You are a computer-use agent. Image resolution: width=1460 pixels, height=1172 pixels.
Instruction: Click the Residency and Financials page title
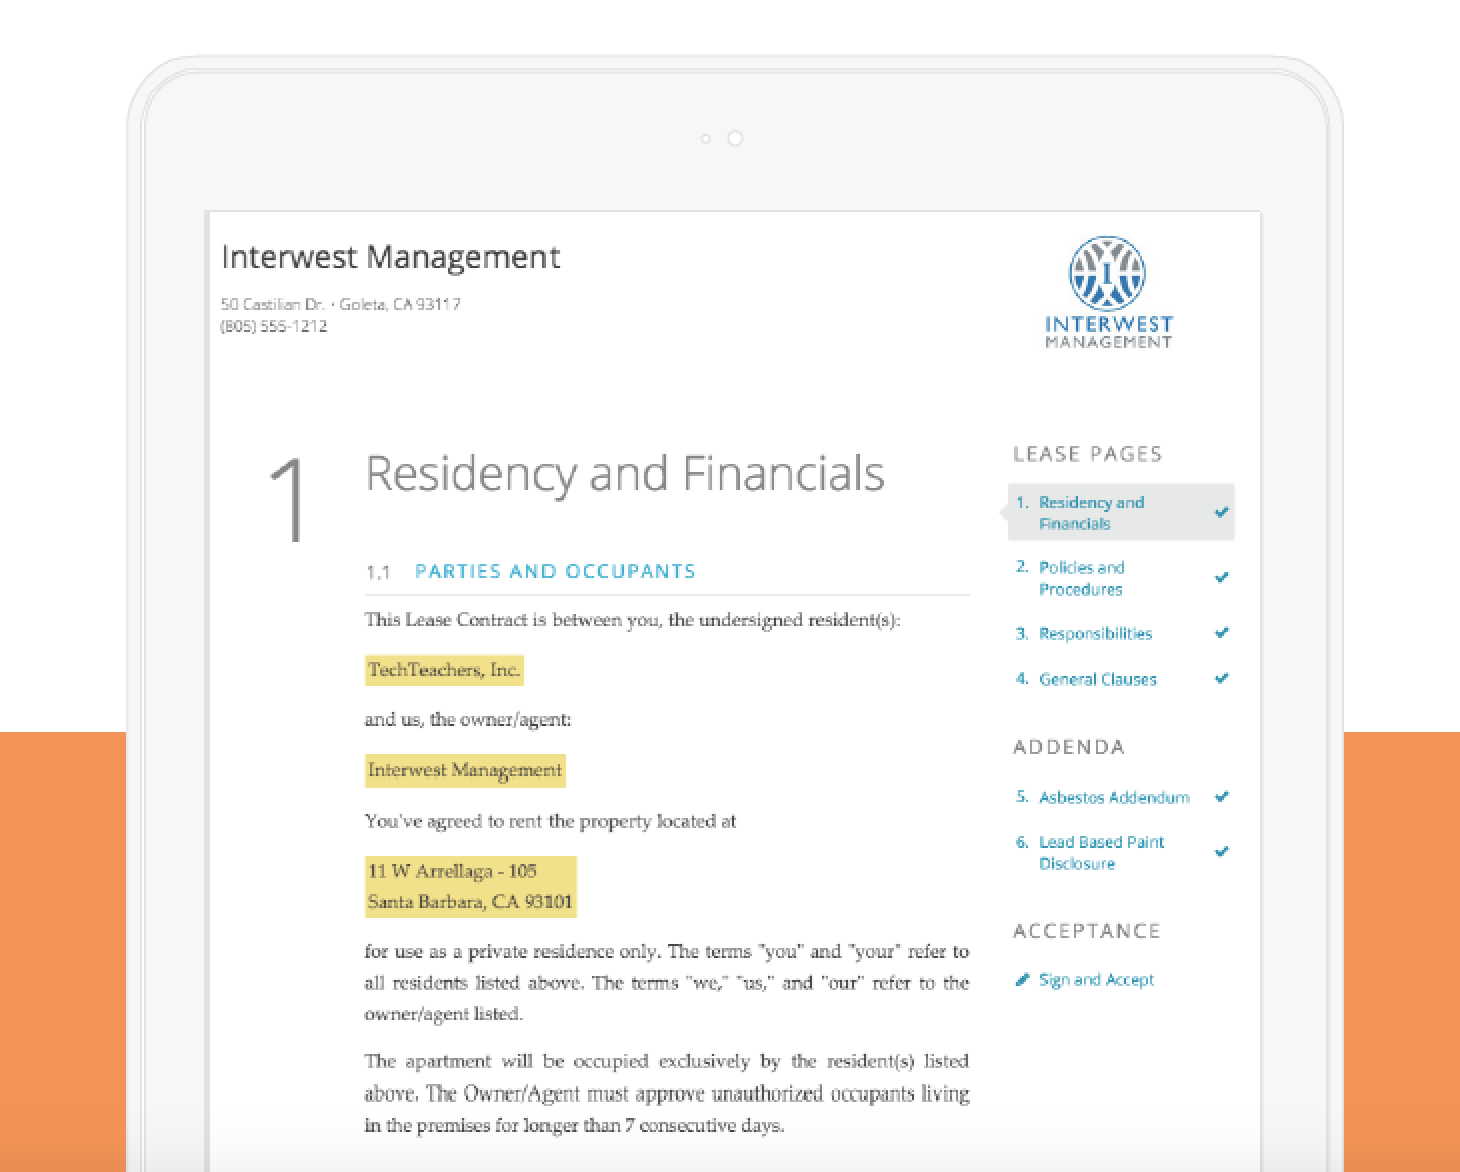[626, 474]
